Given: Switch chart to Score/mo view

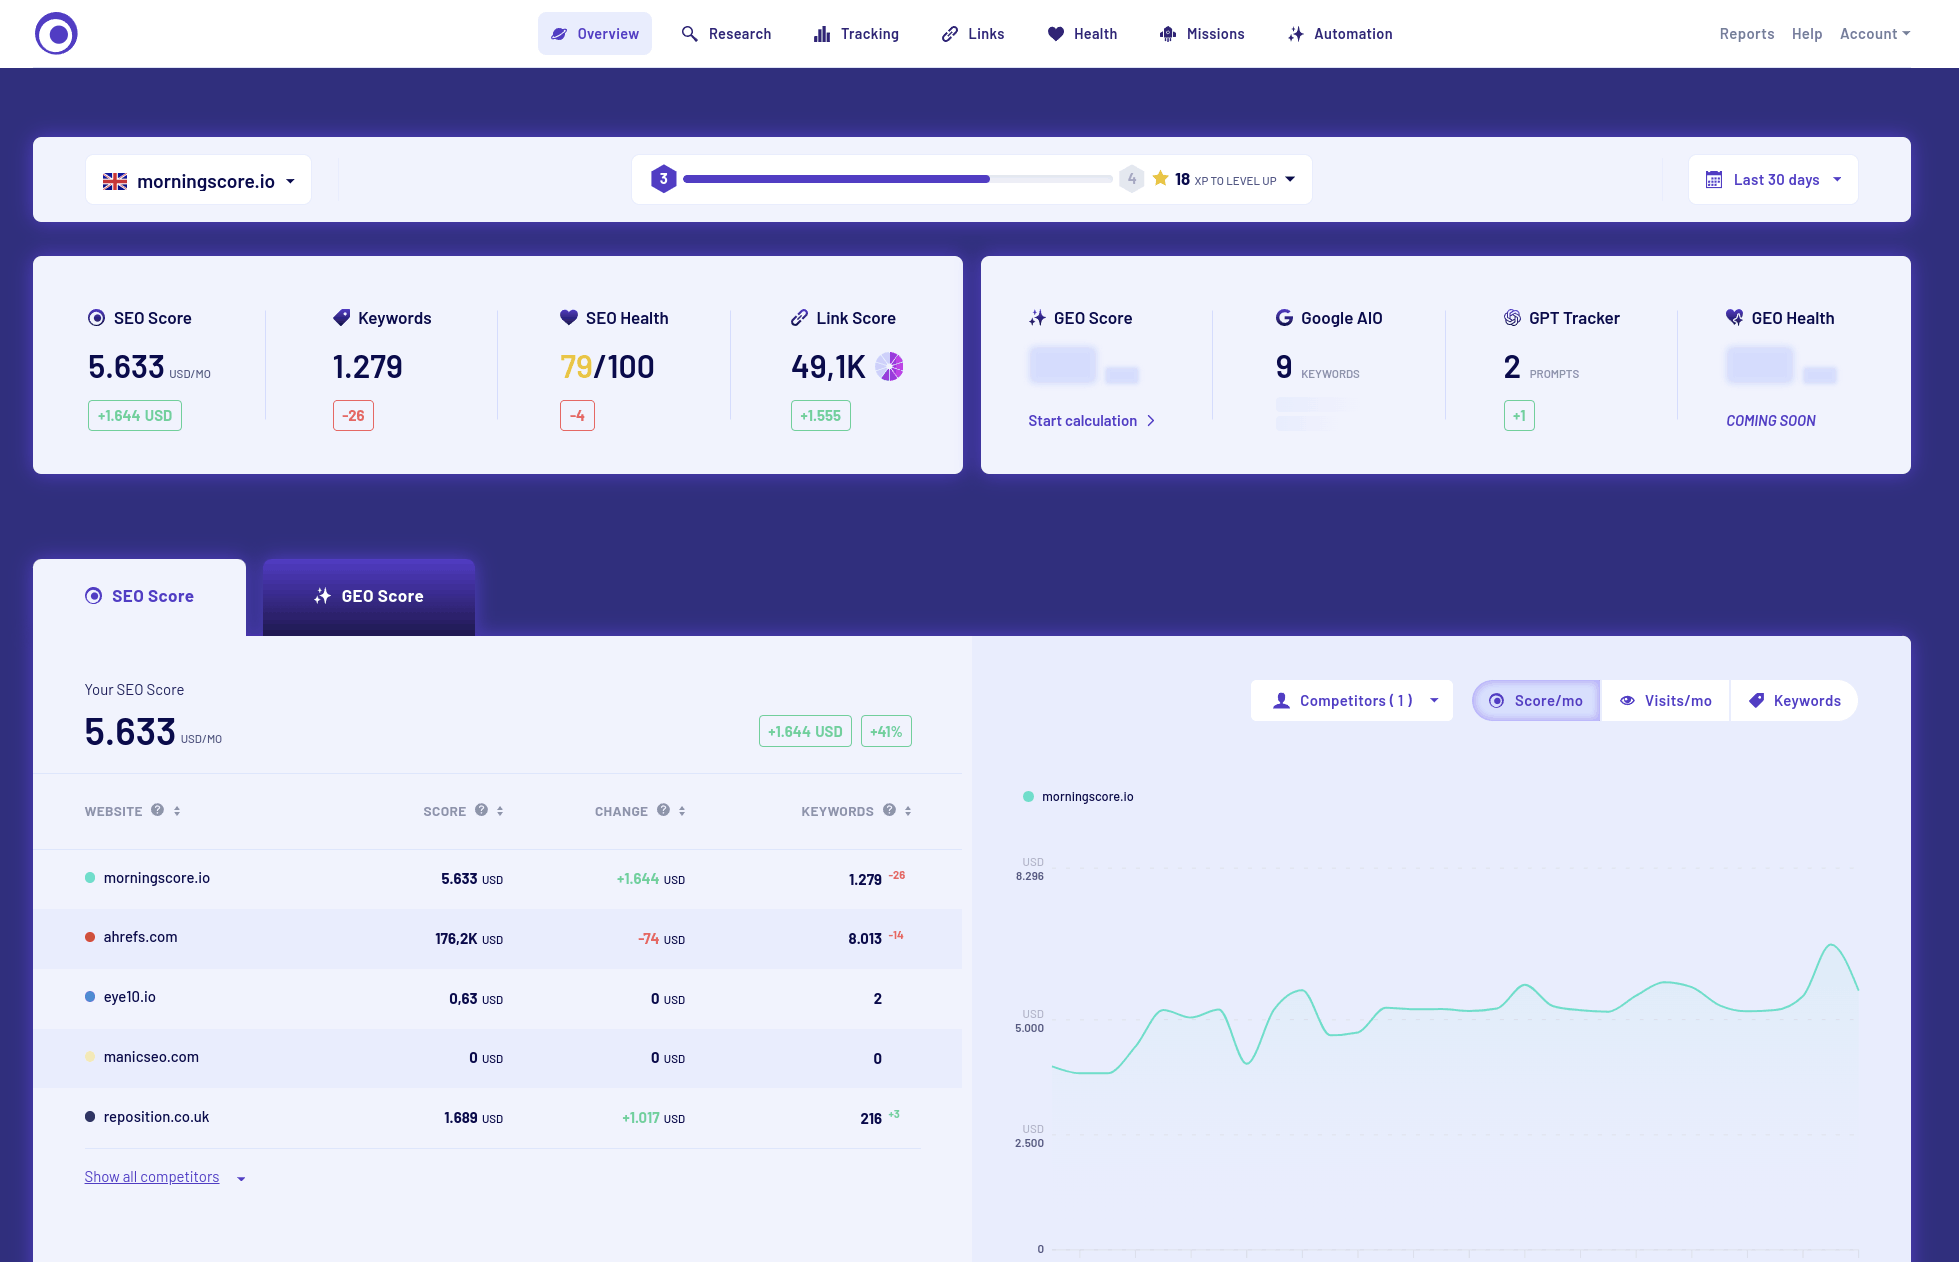Looking at the screenshot, I should (x=1536, y=701).
